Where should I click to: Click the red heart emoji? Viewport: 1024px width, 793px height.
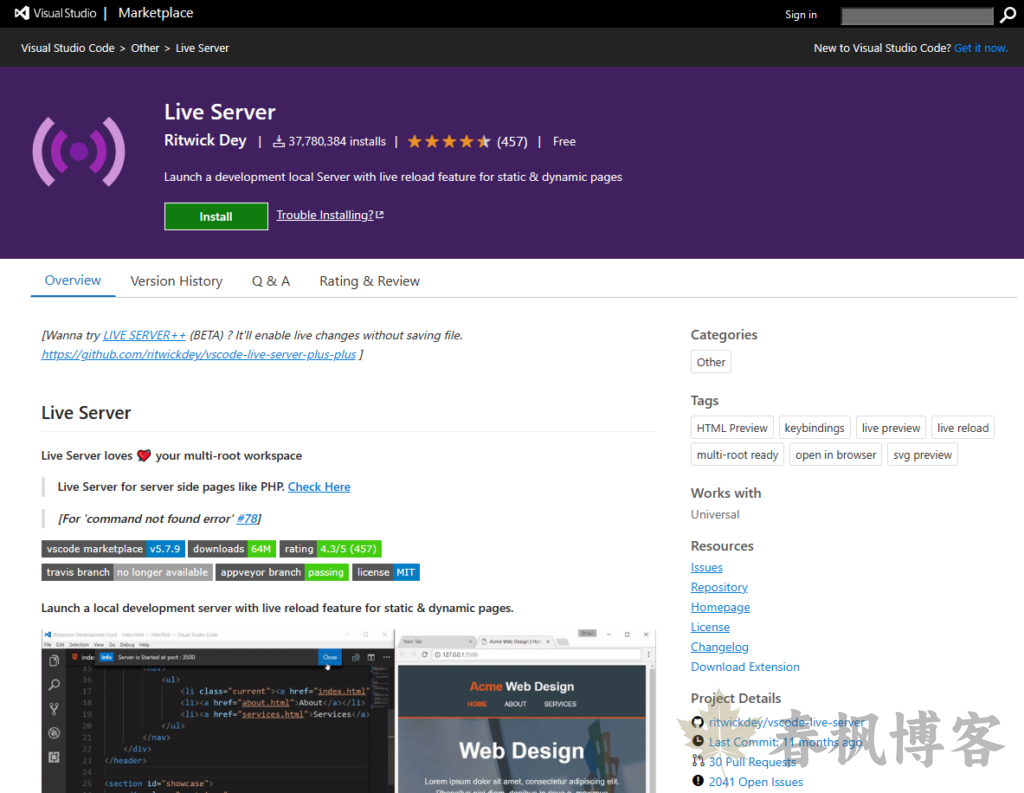144,455
